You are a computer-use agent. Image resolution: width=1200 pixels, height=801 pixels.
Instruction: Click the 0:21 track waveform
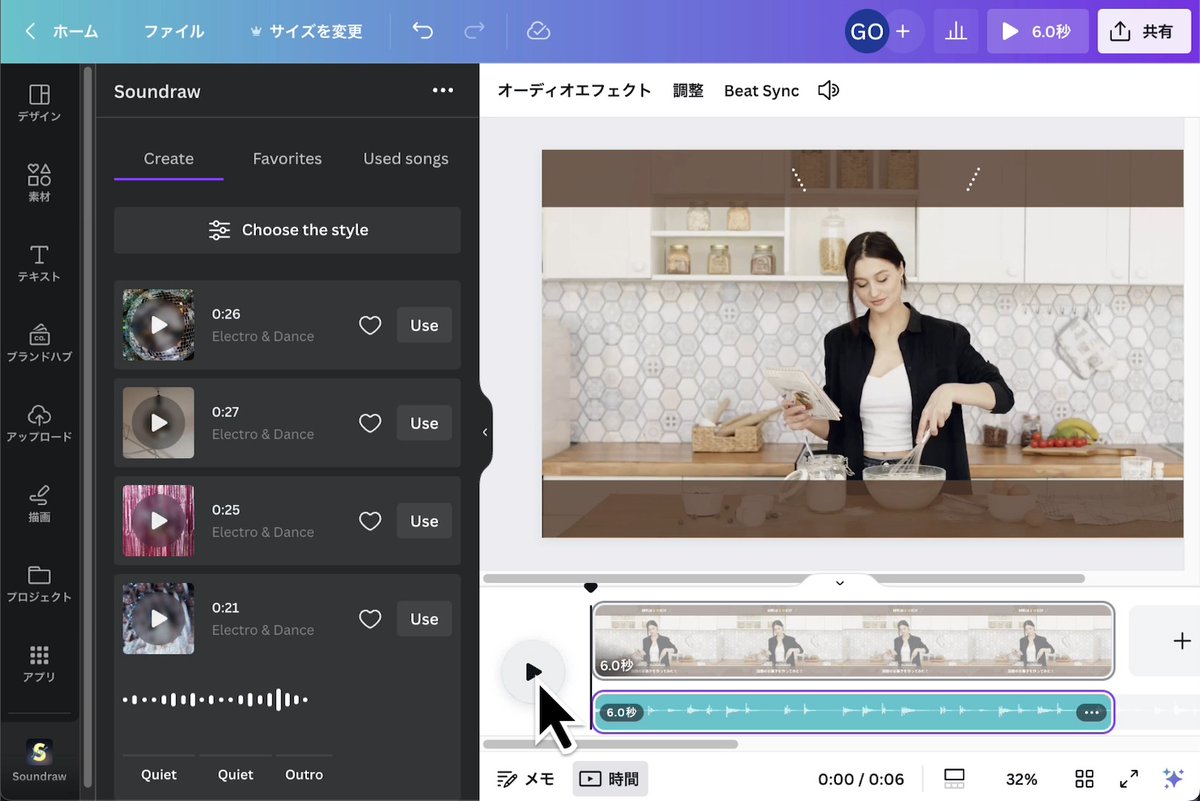[x=215, y=700]
